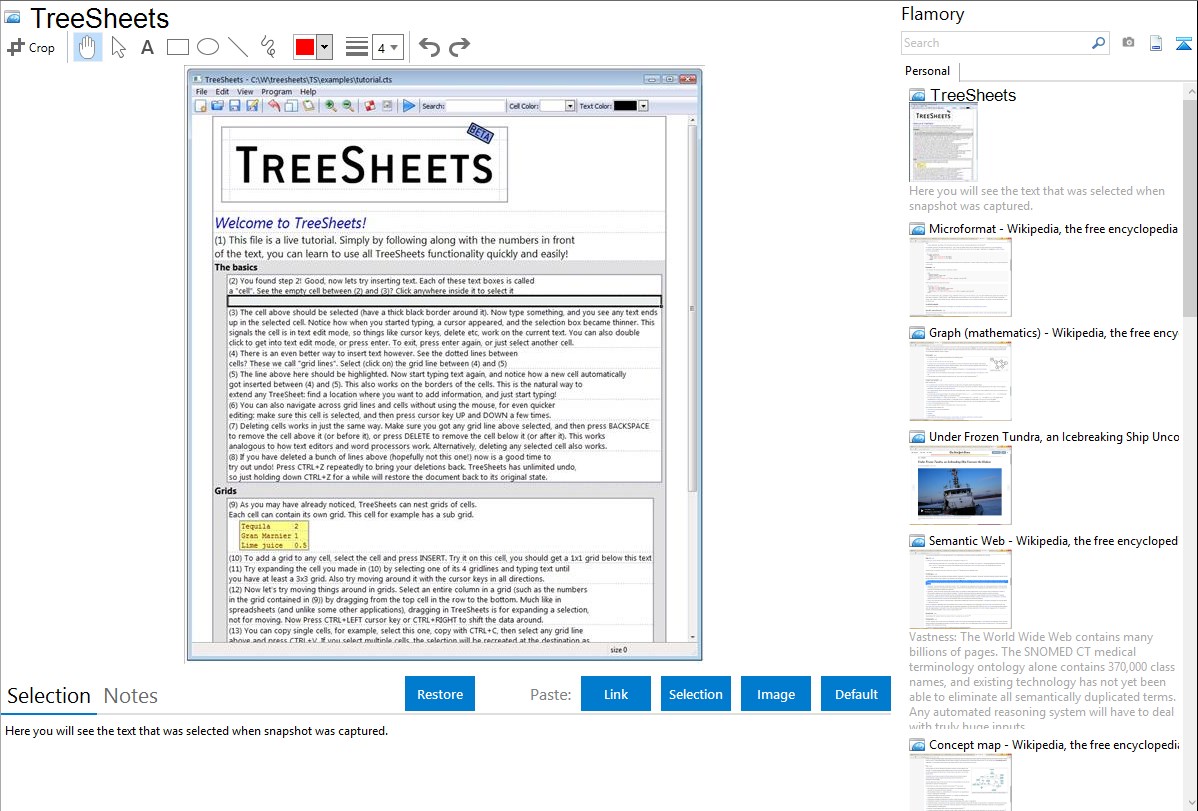Screen dimensions: 1198x811
Task: Open the Under Frozen Tundra snapshot thumbnail
Action: click(x=960, y=485)
